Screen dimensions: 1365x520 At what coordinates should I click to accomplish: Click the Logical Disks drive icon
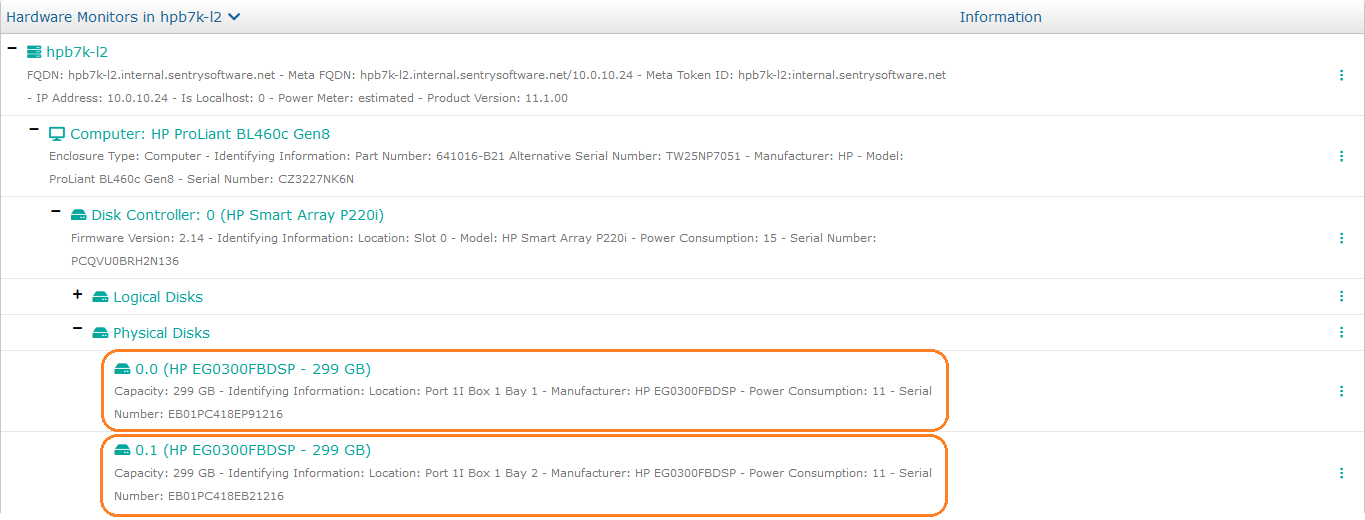tap(100, 297)
